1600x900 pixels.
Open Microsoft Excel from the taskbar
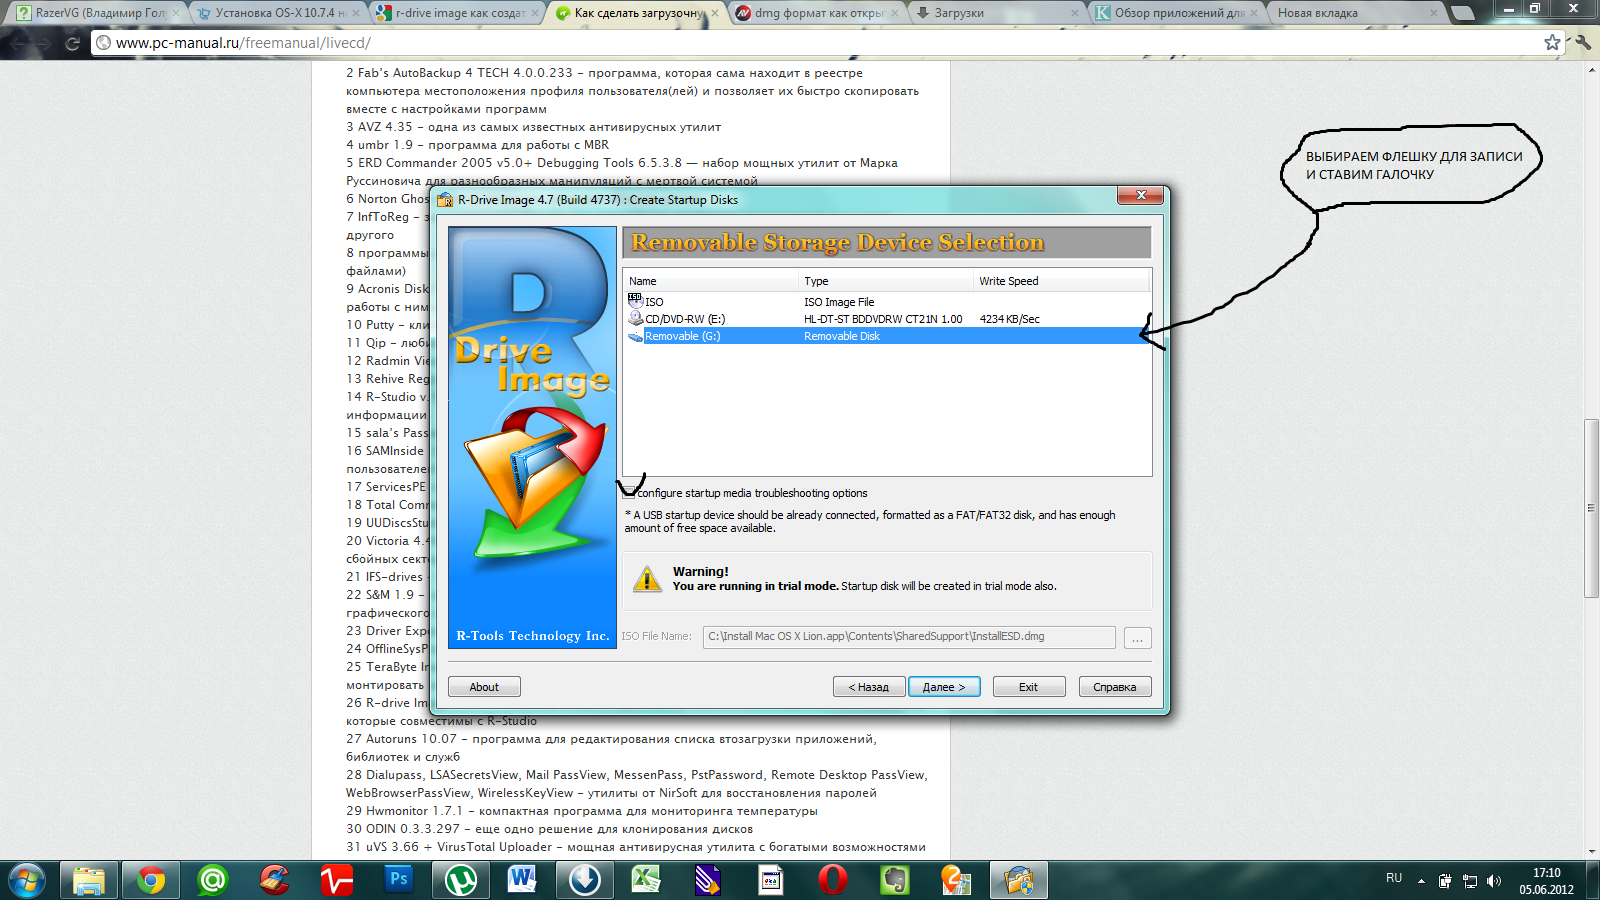646,880
